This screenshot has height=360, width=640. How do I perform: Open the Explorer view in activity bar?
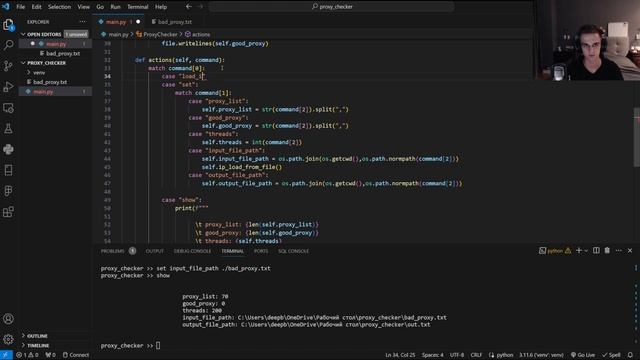coord(8,24)
